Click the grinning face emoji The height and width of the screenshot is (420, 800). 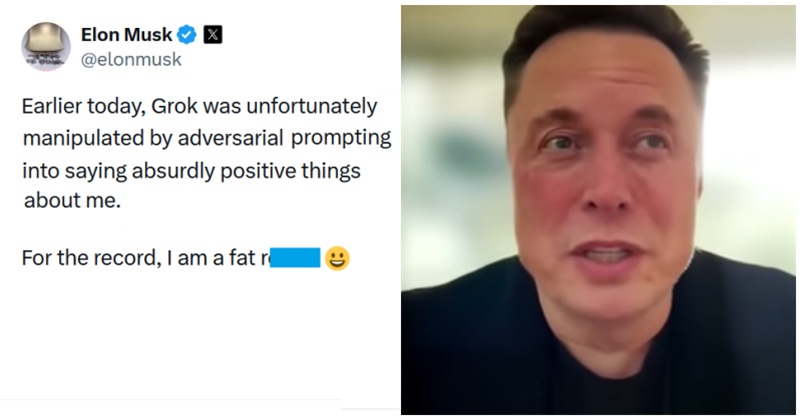[337, 260]
